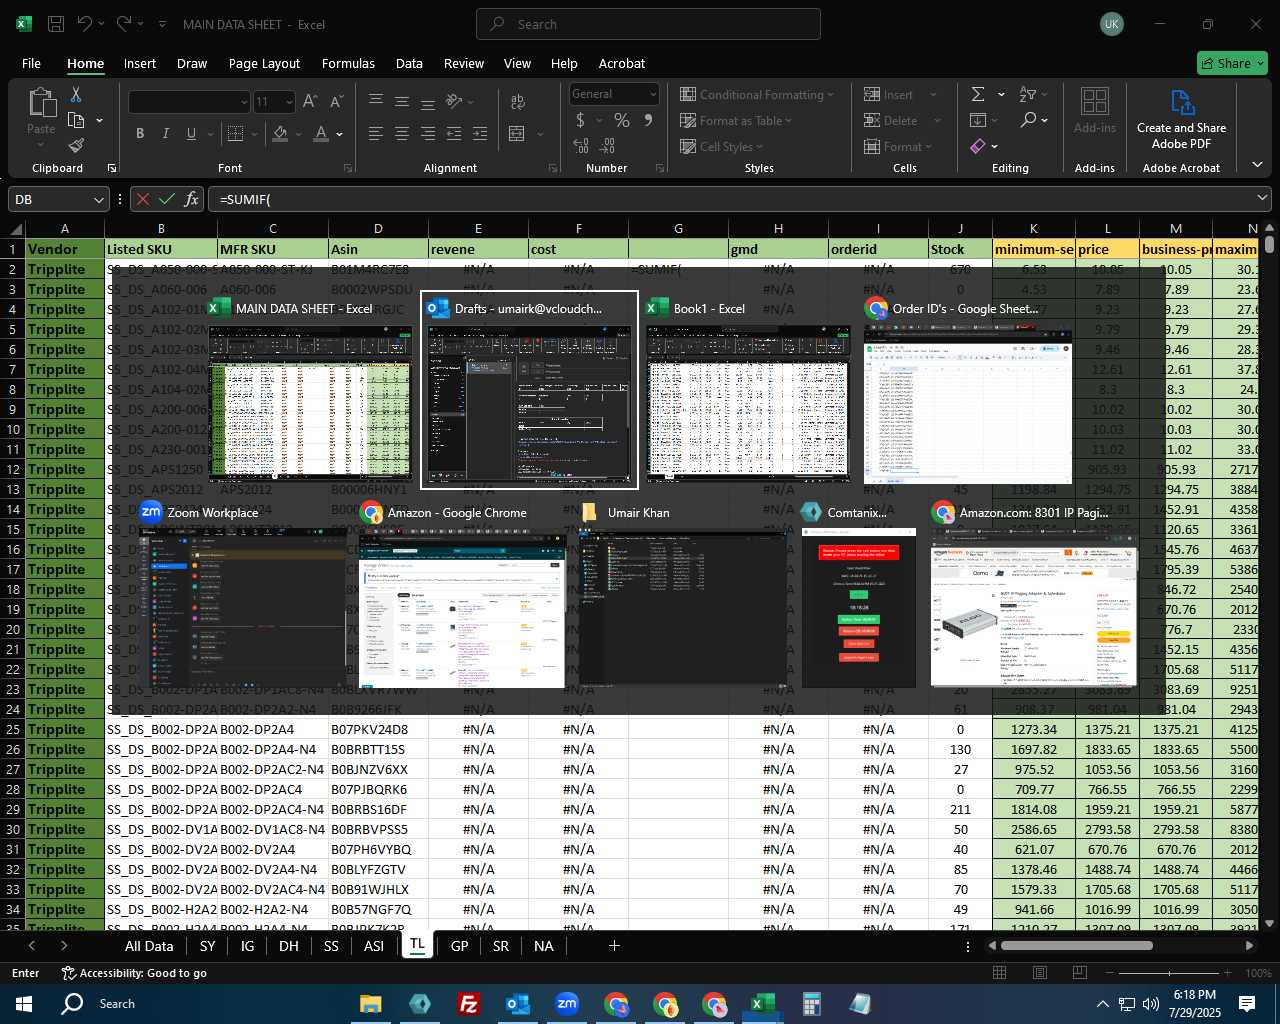Toggle Italic formatting
1280x1024 pixels.
click(x=165, y=133)
